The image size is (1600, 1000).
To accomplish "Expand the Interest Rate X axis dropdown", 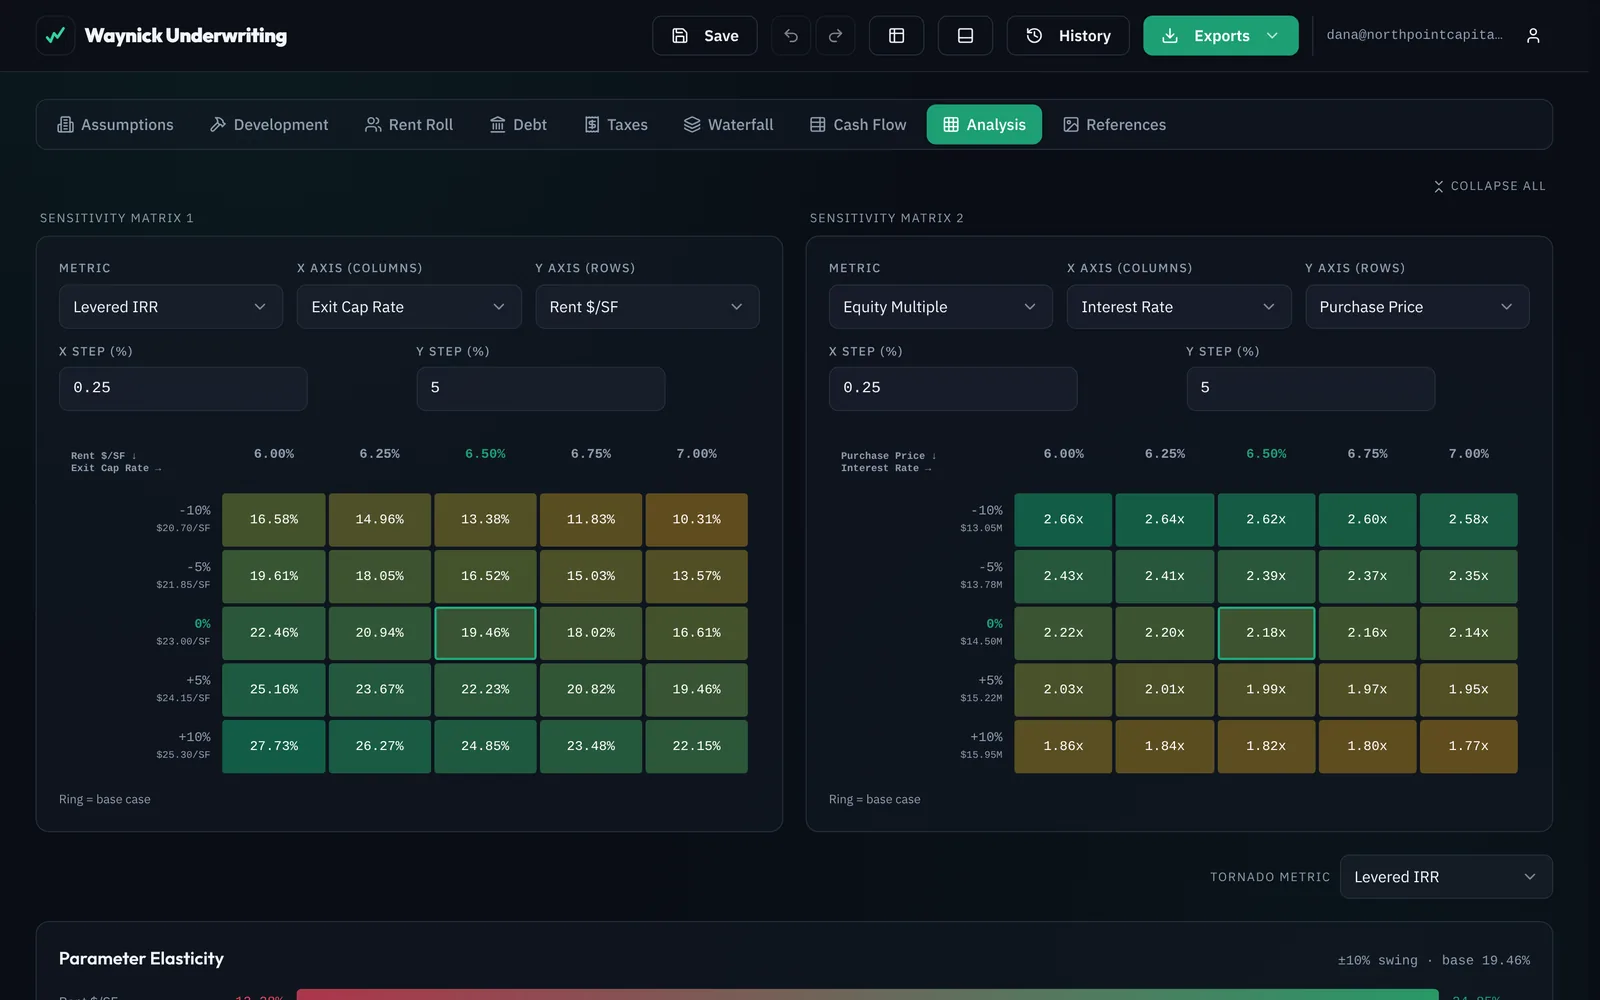I will pos(1179,307).
